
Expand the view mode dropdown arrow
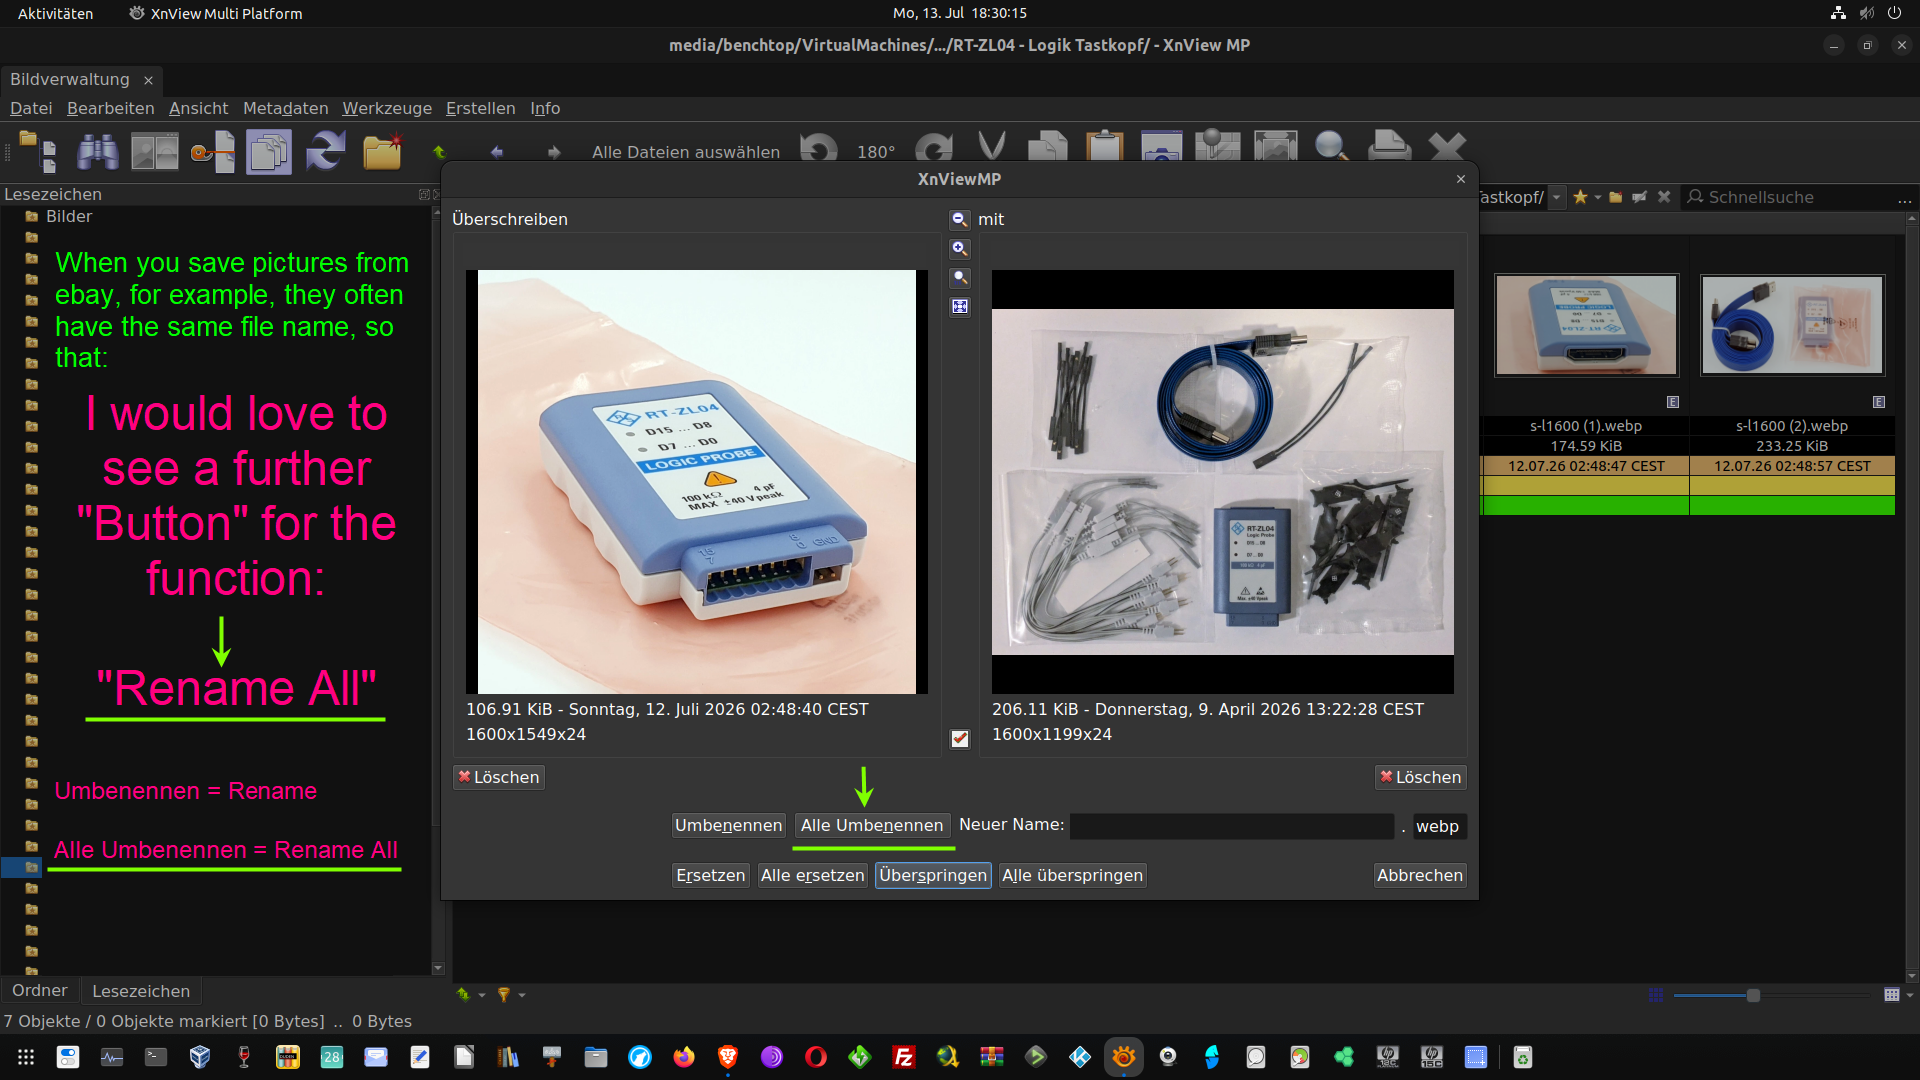click(x=1910, y=996)
